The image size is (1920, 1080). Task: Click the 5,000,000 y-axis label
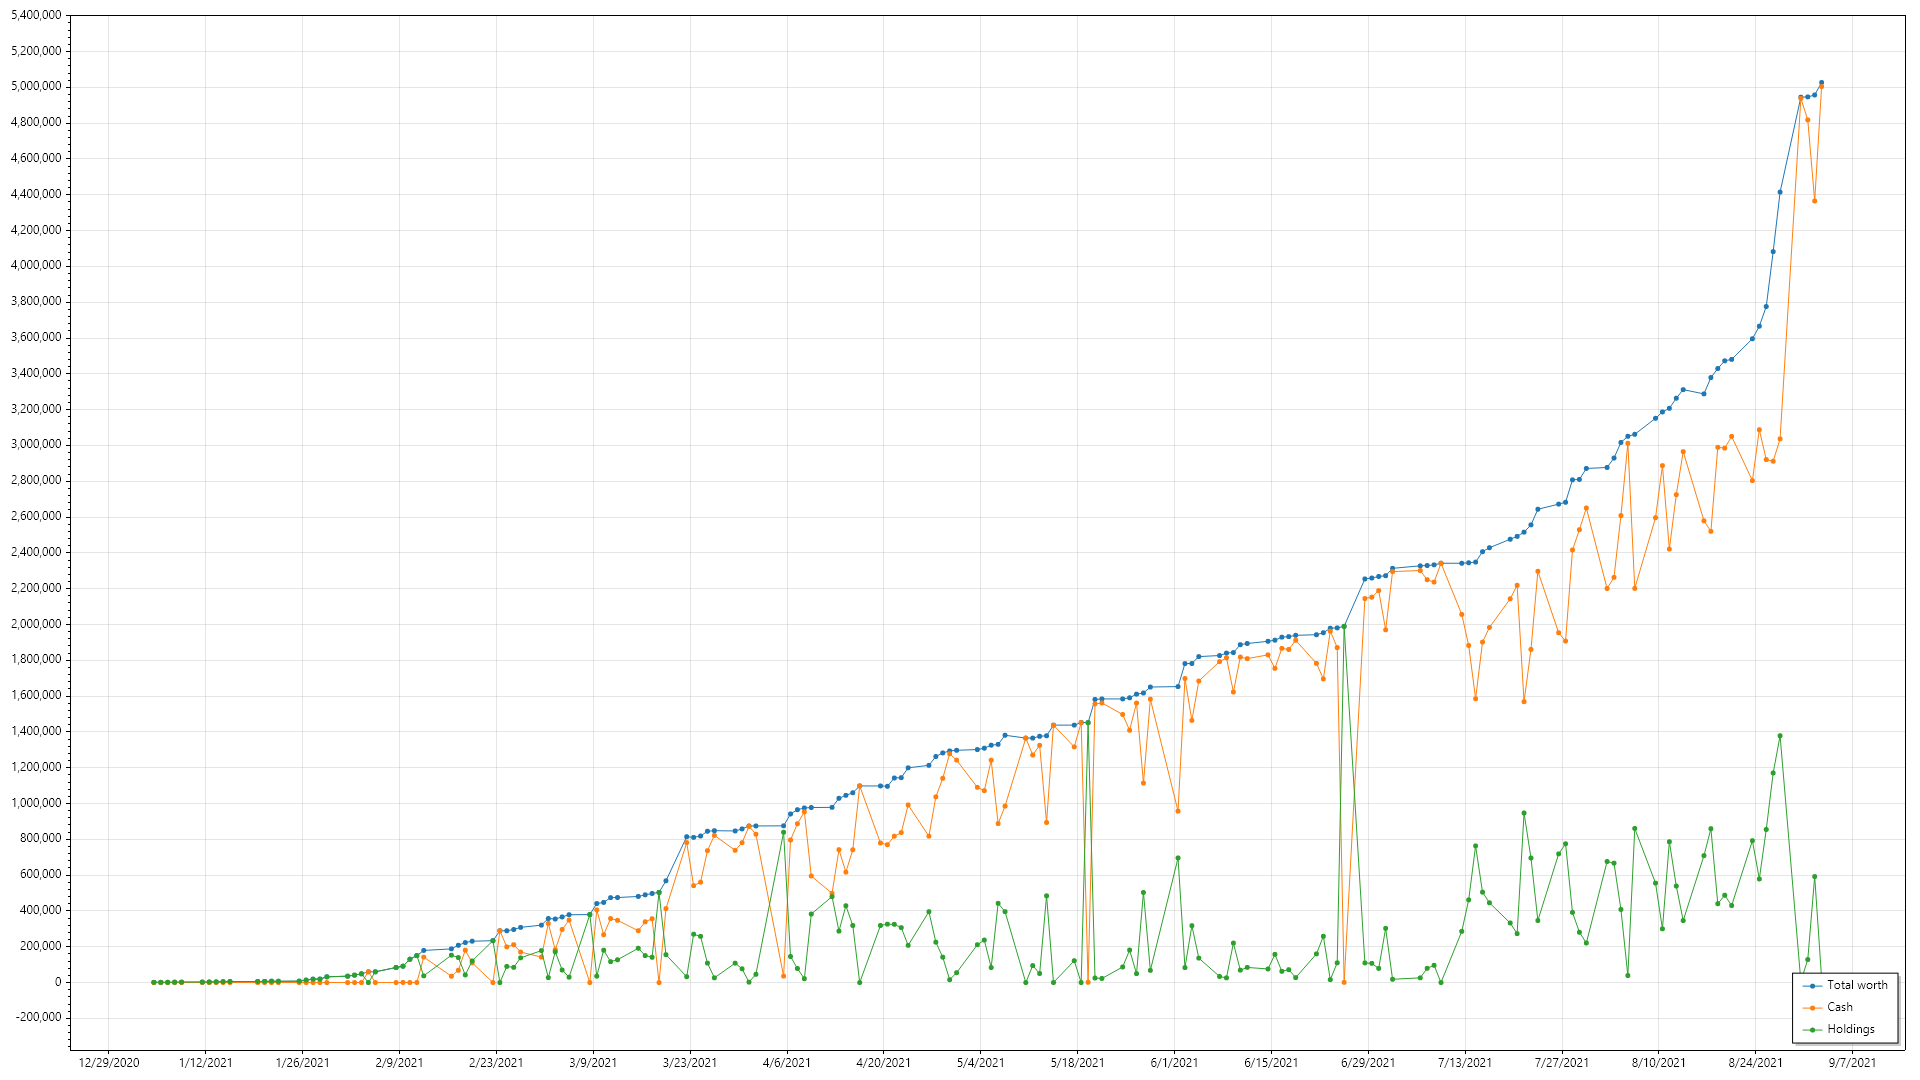[36, 87]
